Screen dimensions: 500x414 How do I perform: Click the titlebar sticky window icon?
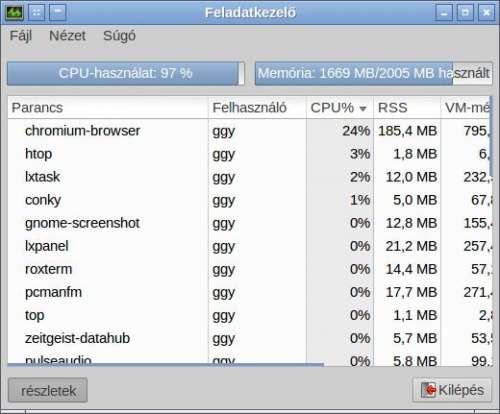(x=37, y=13)
